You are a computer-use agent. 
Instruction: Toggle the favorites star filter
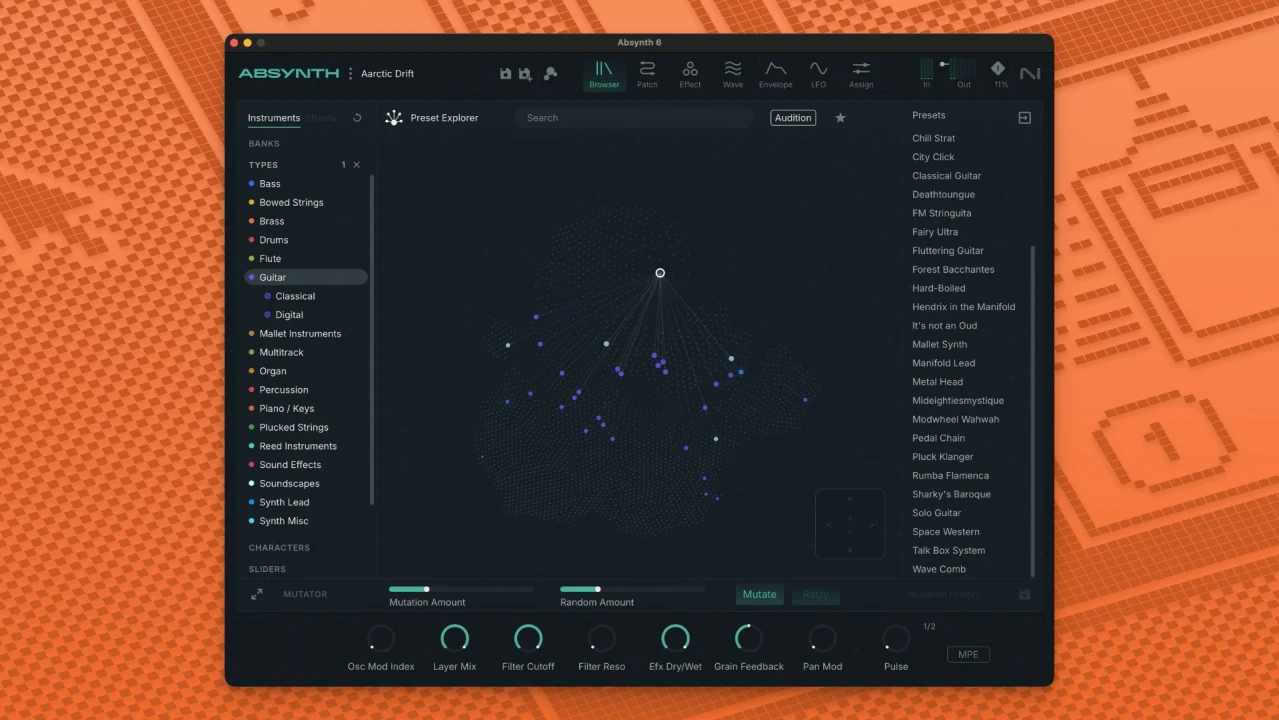(x=840, y=118)
